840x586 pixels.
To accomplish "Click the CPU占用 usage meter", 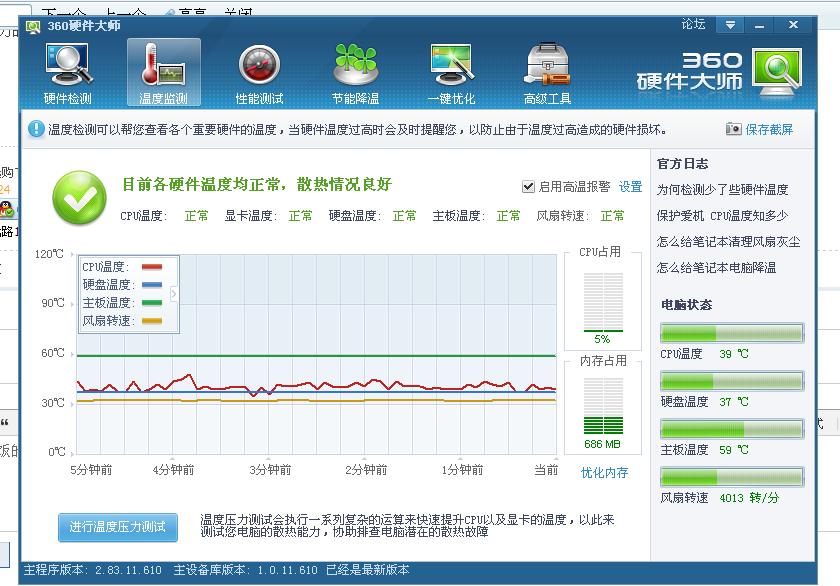I will (x=603, y=303).
